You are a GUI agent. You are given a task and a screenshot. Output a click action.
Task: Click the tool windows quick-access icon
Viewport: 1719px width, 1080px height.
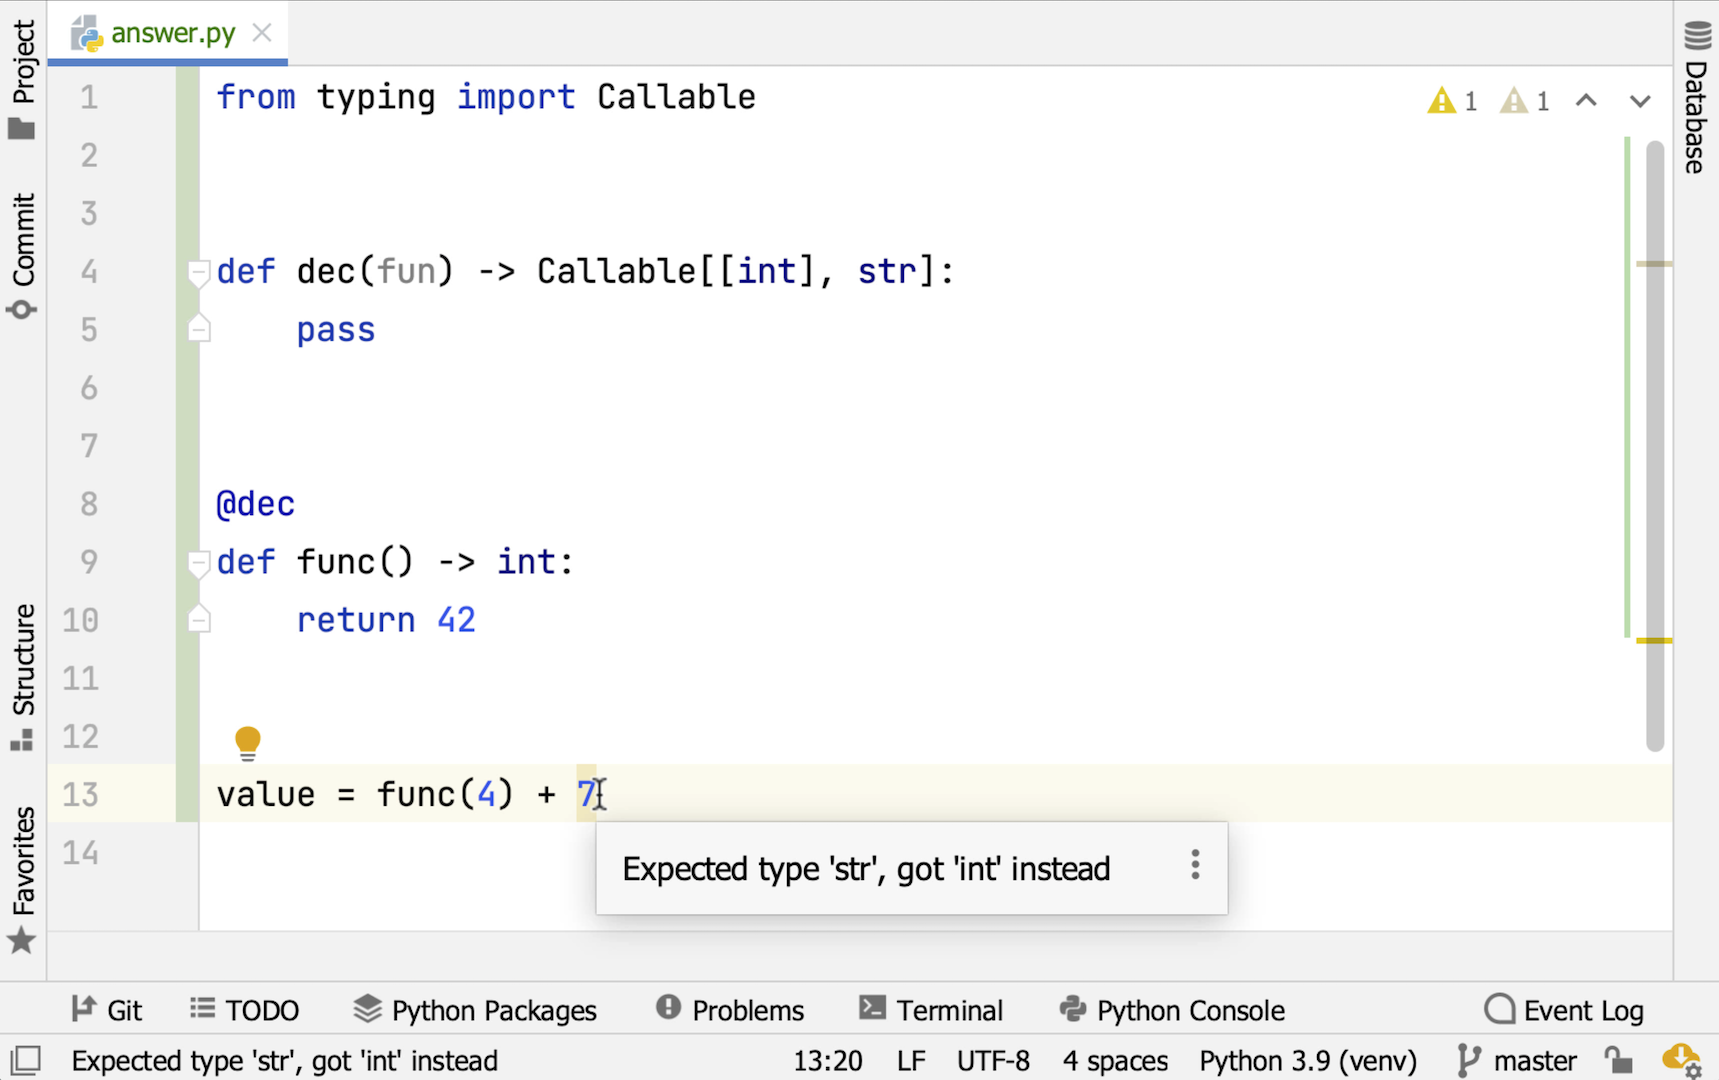[x=25, y=1060]
